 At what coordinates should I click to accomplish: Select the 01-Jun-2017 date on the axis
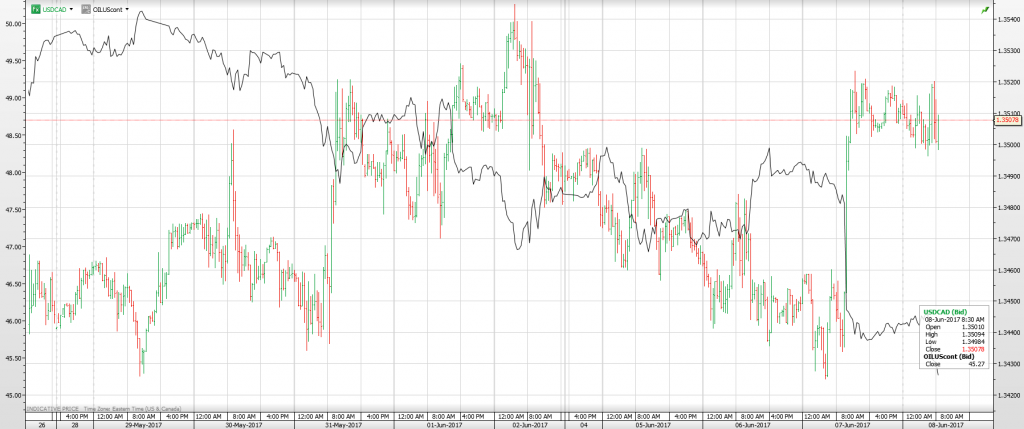coord(442,423)
